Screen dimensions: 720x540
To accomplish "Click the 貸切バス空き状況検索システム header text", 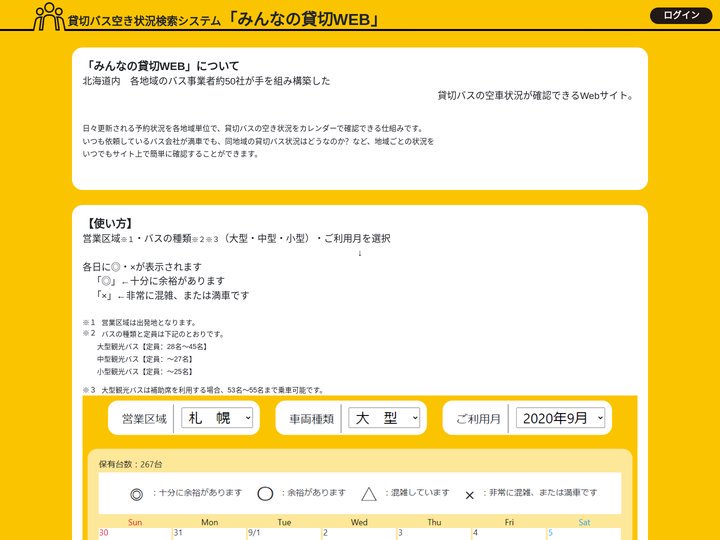I will (x=145, y=21).
